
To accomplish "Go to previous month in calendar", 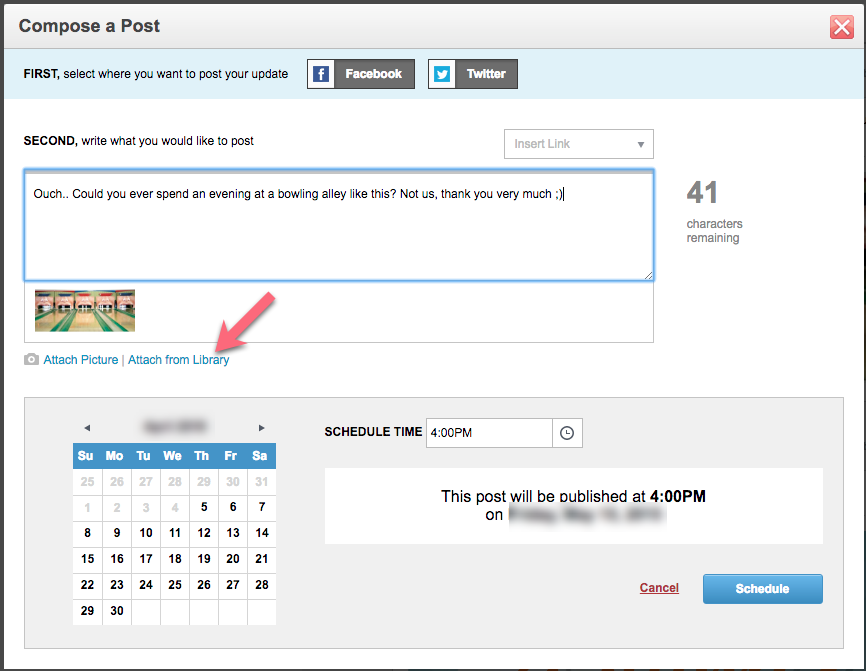I will (87, 428).
